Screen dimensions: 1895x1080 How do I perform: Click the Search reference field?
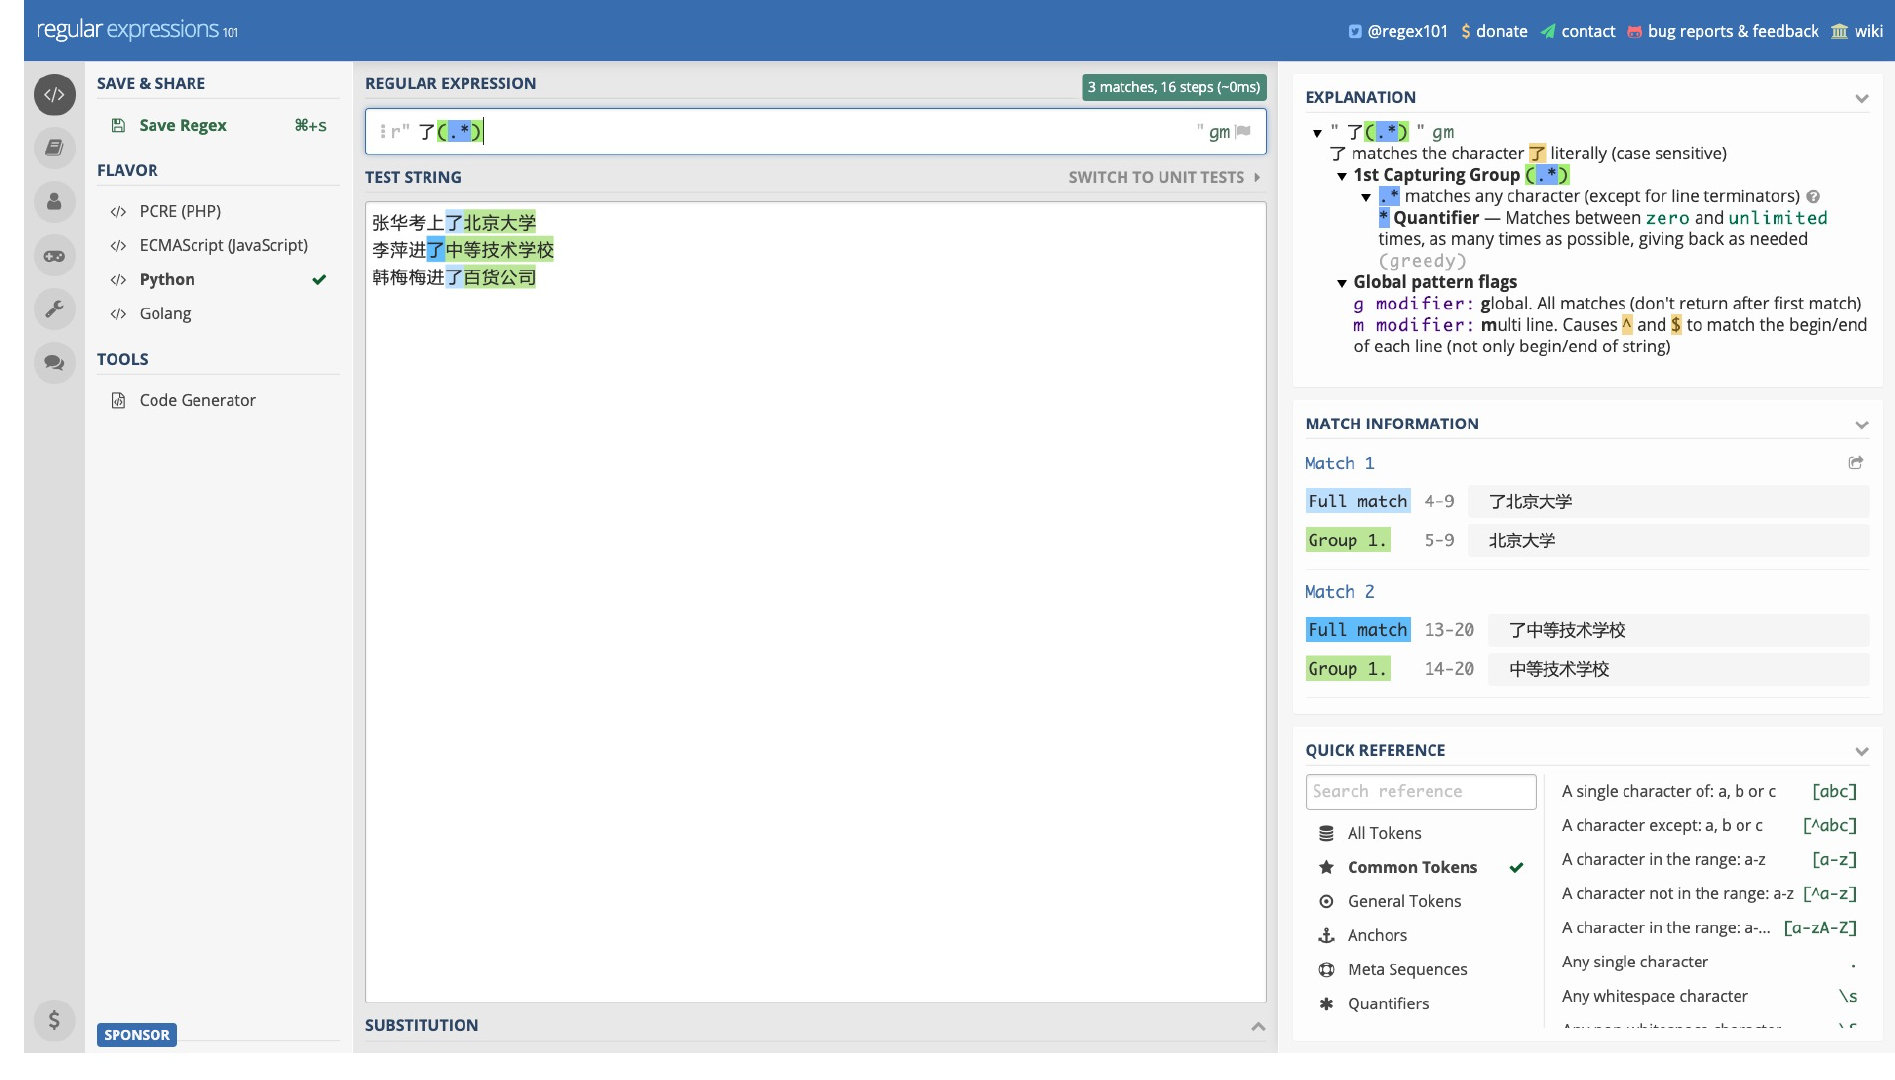click(x=1420, y=791)
